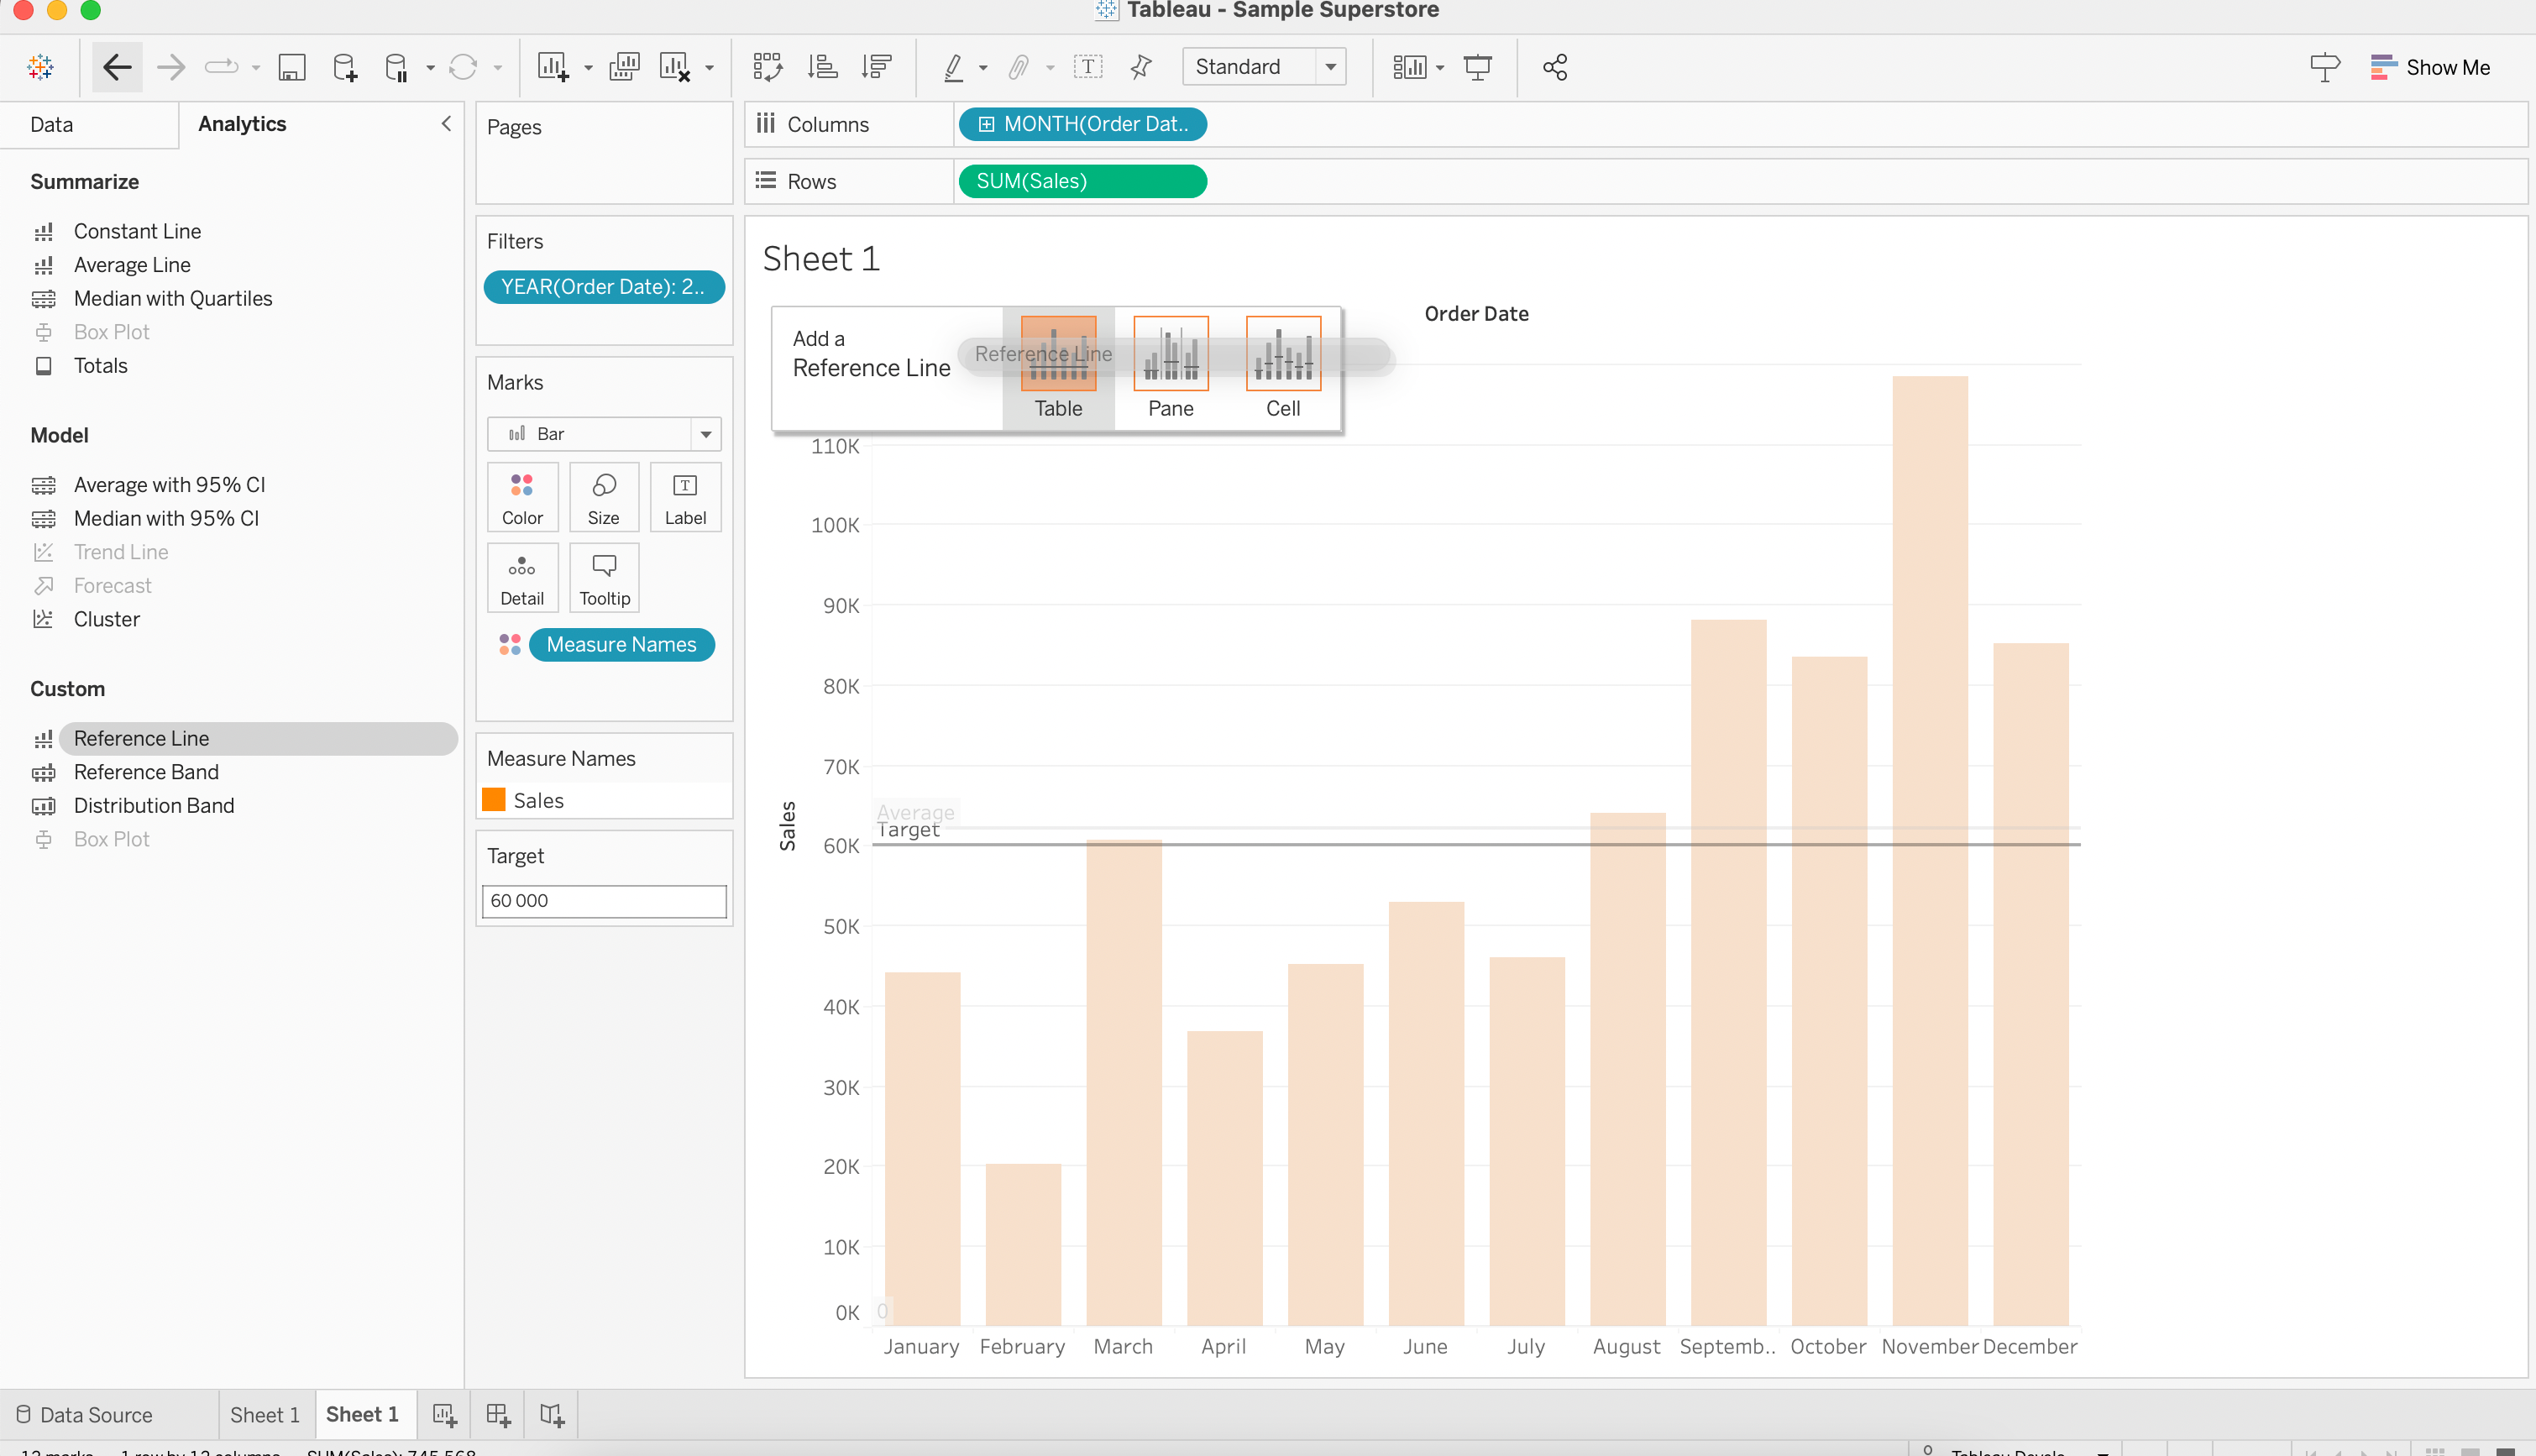
Task: Click the Show Mark Labels T icon
Action: 1088,67
